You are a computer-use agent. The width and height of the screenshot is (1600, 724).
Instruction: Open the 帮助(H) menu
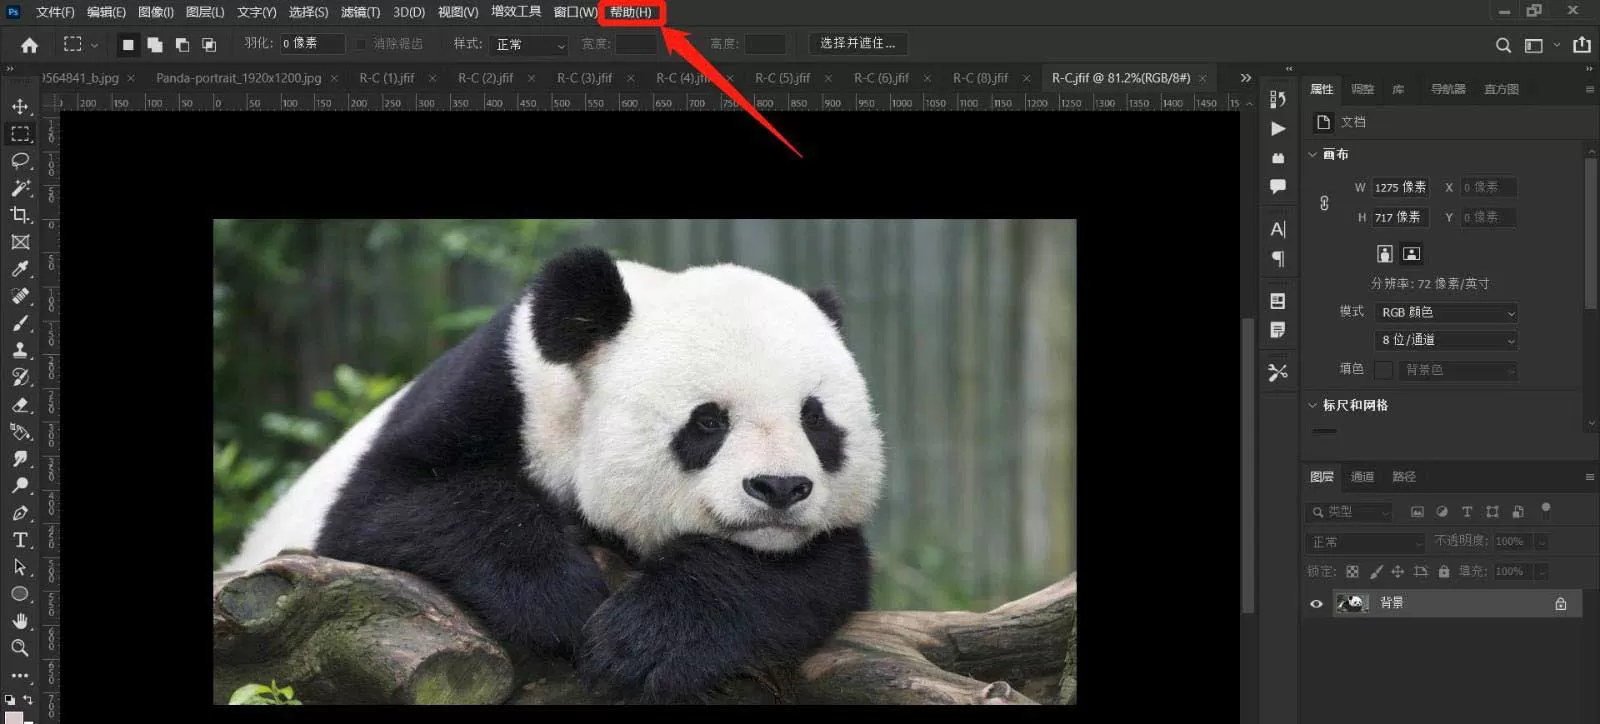(x=631, y=12)
